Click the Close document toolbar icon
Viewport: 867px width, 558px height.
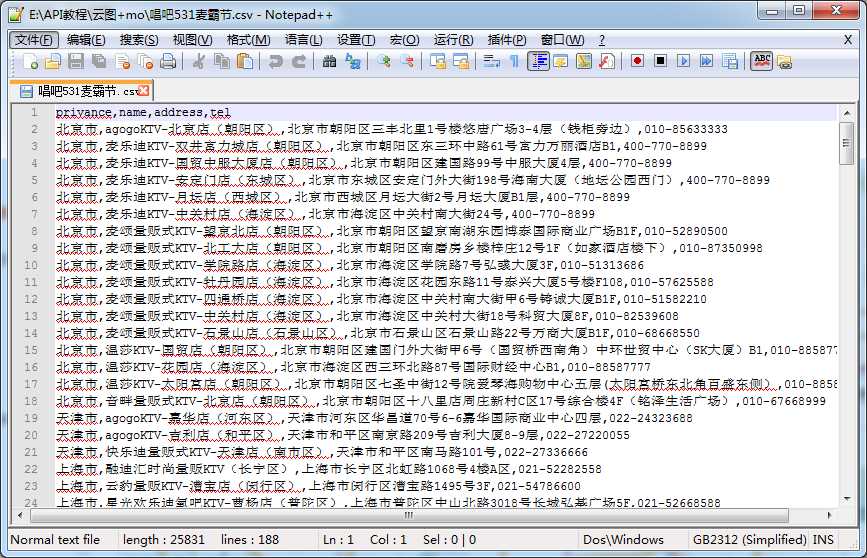tap(123, 61)
